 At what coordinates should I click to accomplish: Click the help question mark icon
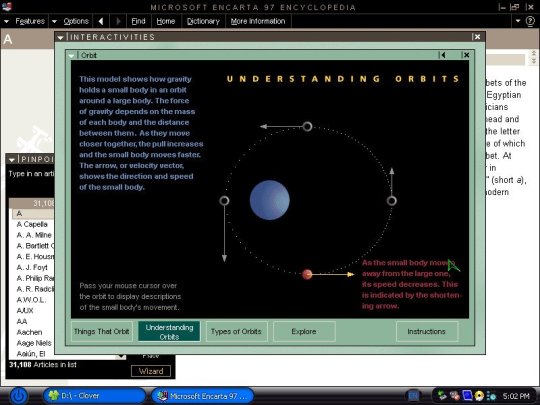tap(530, 21)
